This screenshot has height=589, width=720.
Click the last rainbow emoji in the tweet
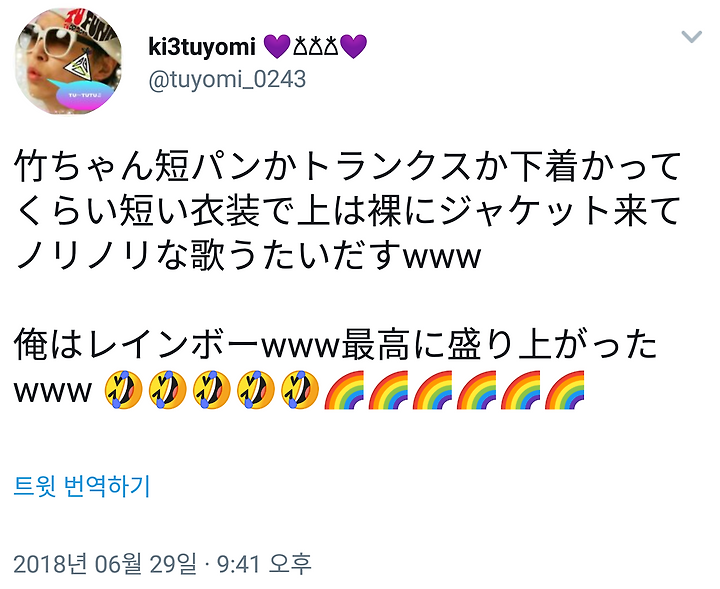pyautogui.click(x=564, y=390)
